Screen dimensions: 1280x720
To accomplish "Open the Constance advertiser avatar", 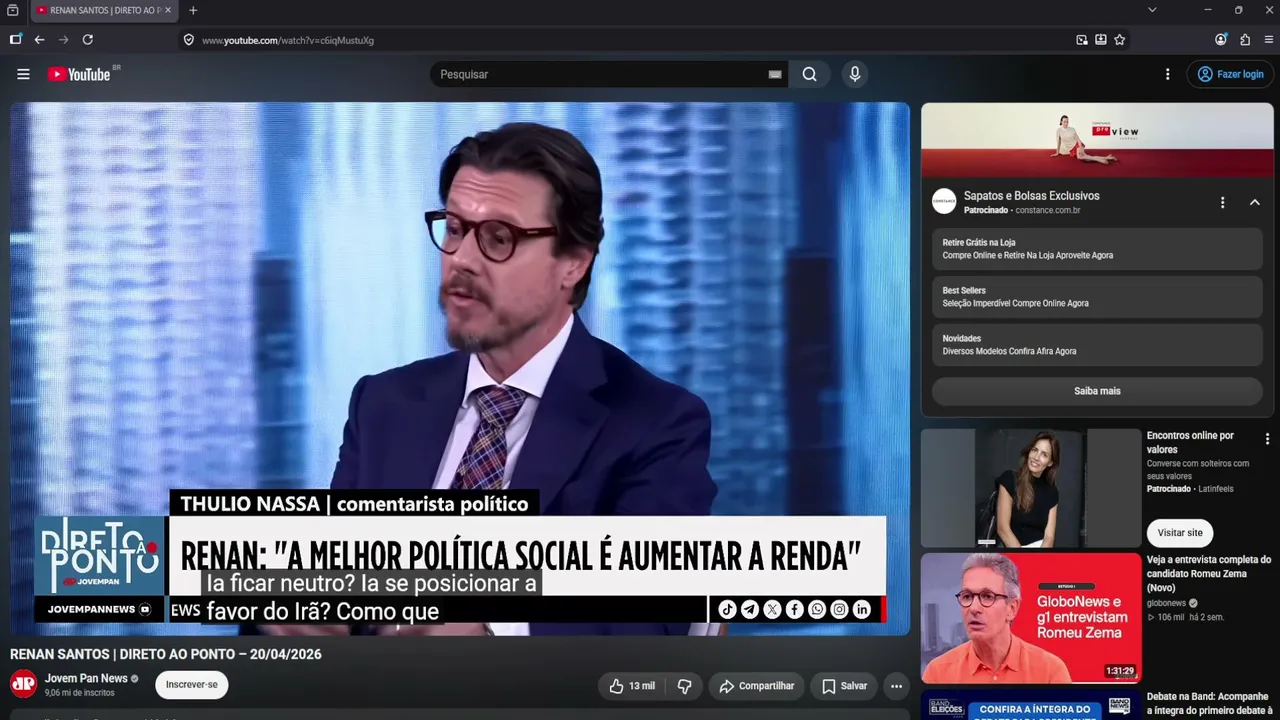I will [944, 202].
